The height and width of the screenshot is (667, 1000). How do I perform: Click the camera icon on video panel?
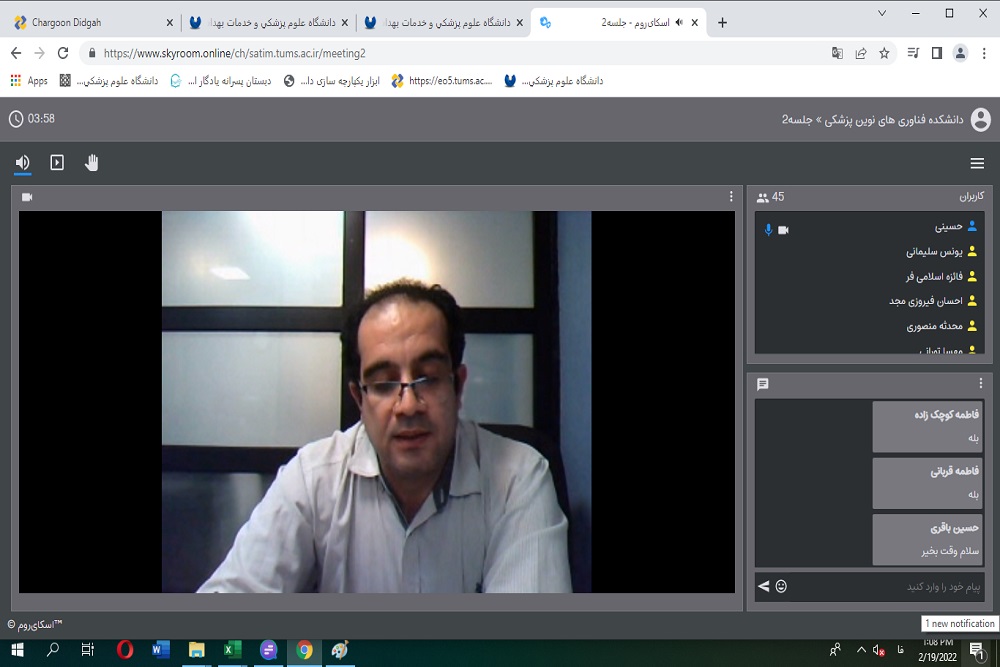[27, 197]
